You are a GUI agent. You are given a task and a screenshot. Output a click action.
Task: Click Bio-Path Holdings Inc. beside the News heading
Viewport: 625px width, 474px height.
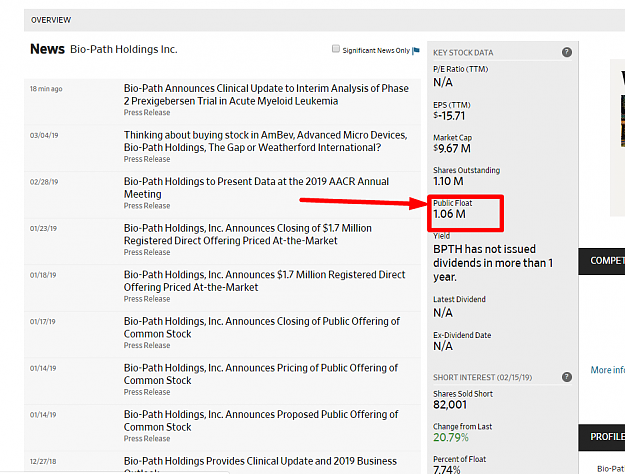124,49
